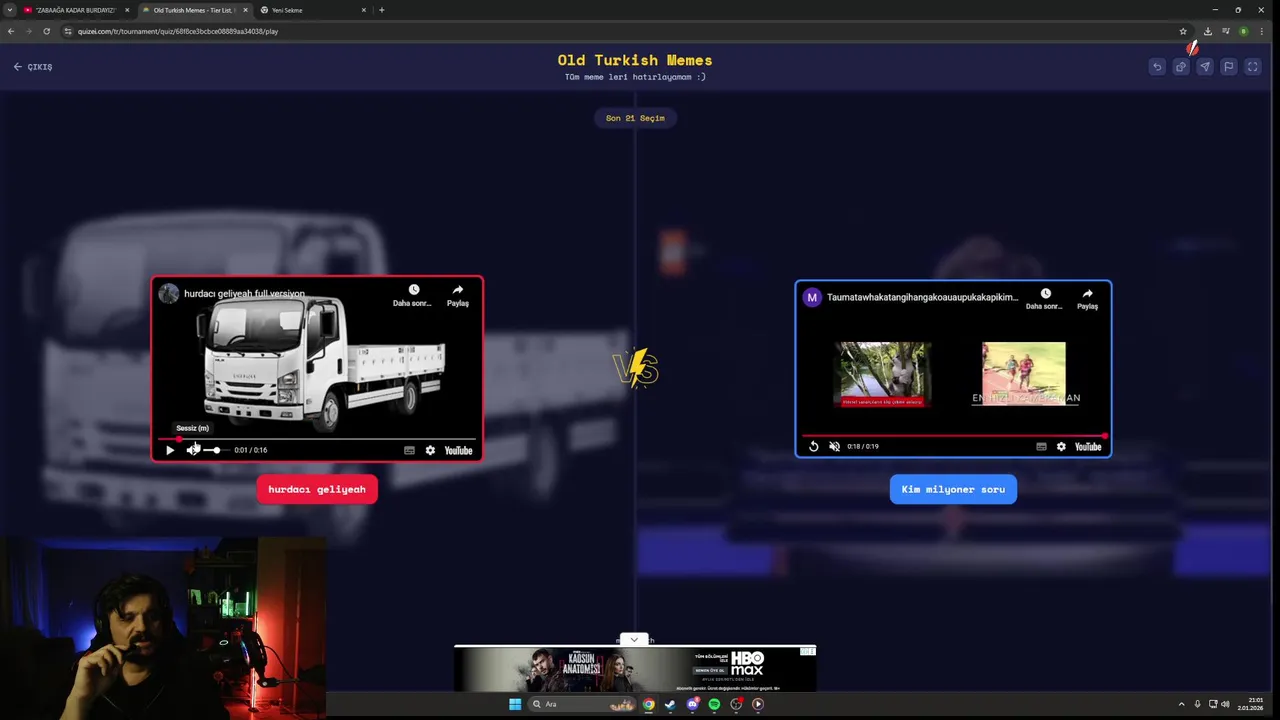Seek on the left video progress bar
The image size is (1280, 720).
(x=316, y=439)
